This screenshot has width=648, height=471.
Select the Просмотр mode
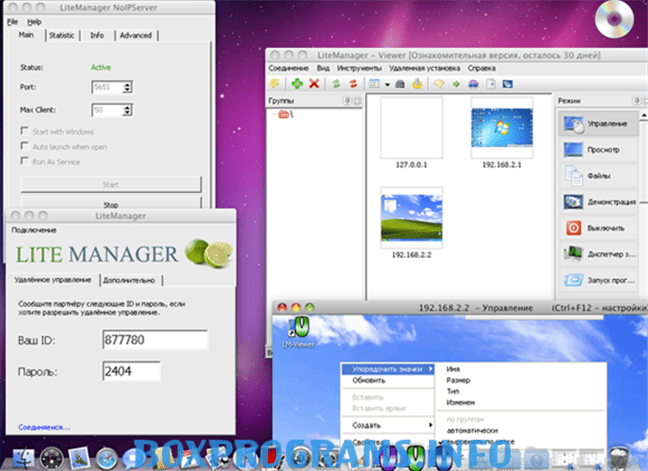598,150
